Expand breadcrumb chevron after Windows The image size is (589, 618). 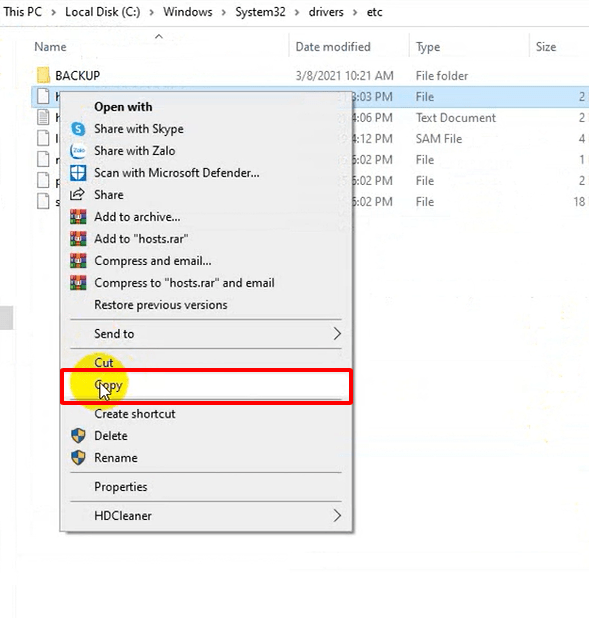coord(224,12)
